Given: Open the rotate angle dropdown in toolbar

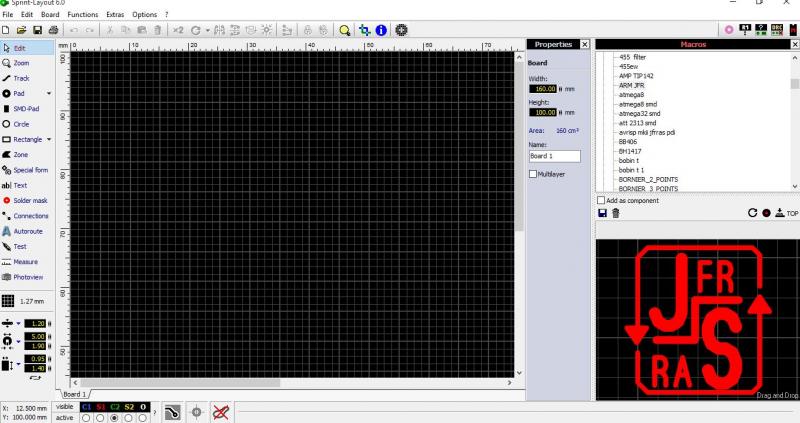Looking at the screenshot, I should click(x=208, y=31).
